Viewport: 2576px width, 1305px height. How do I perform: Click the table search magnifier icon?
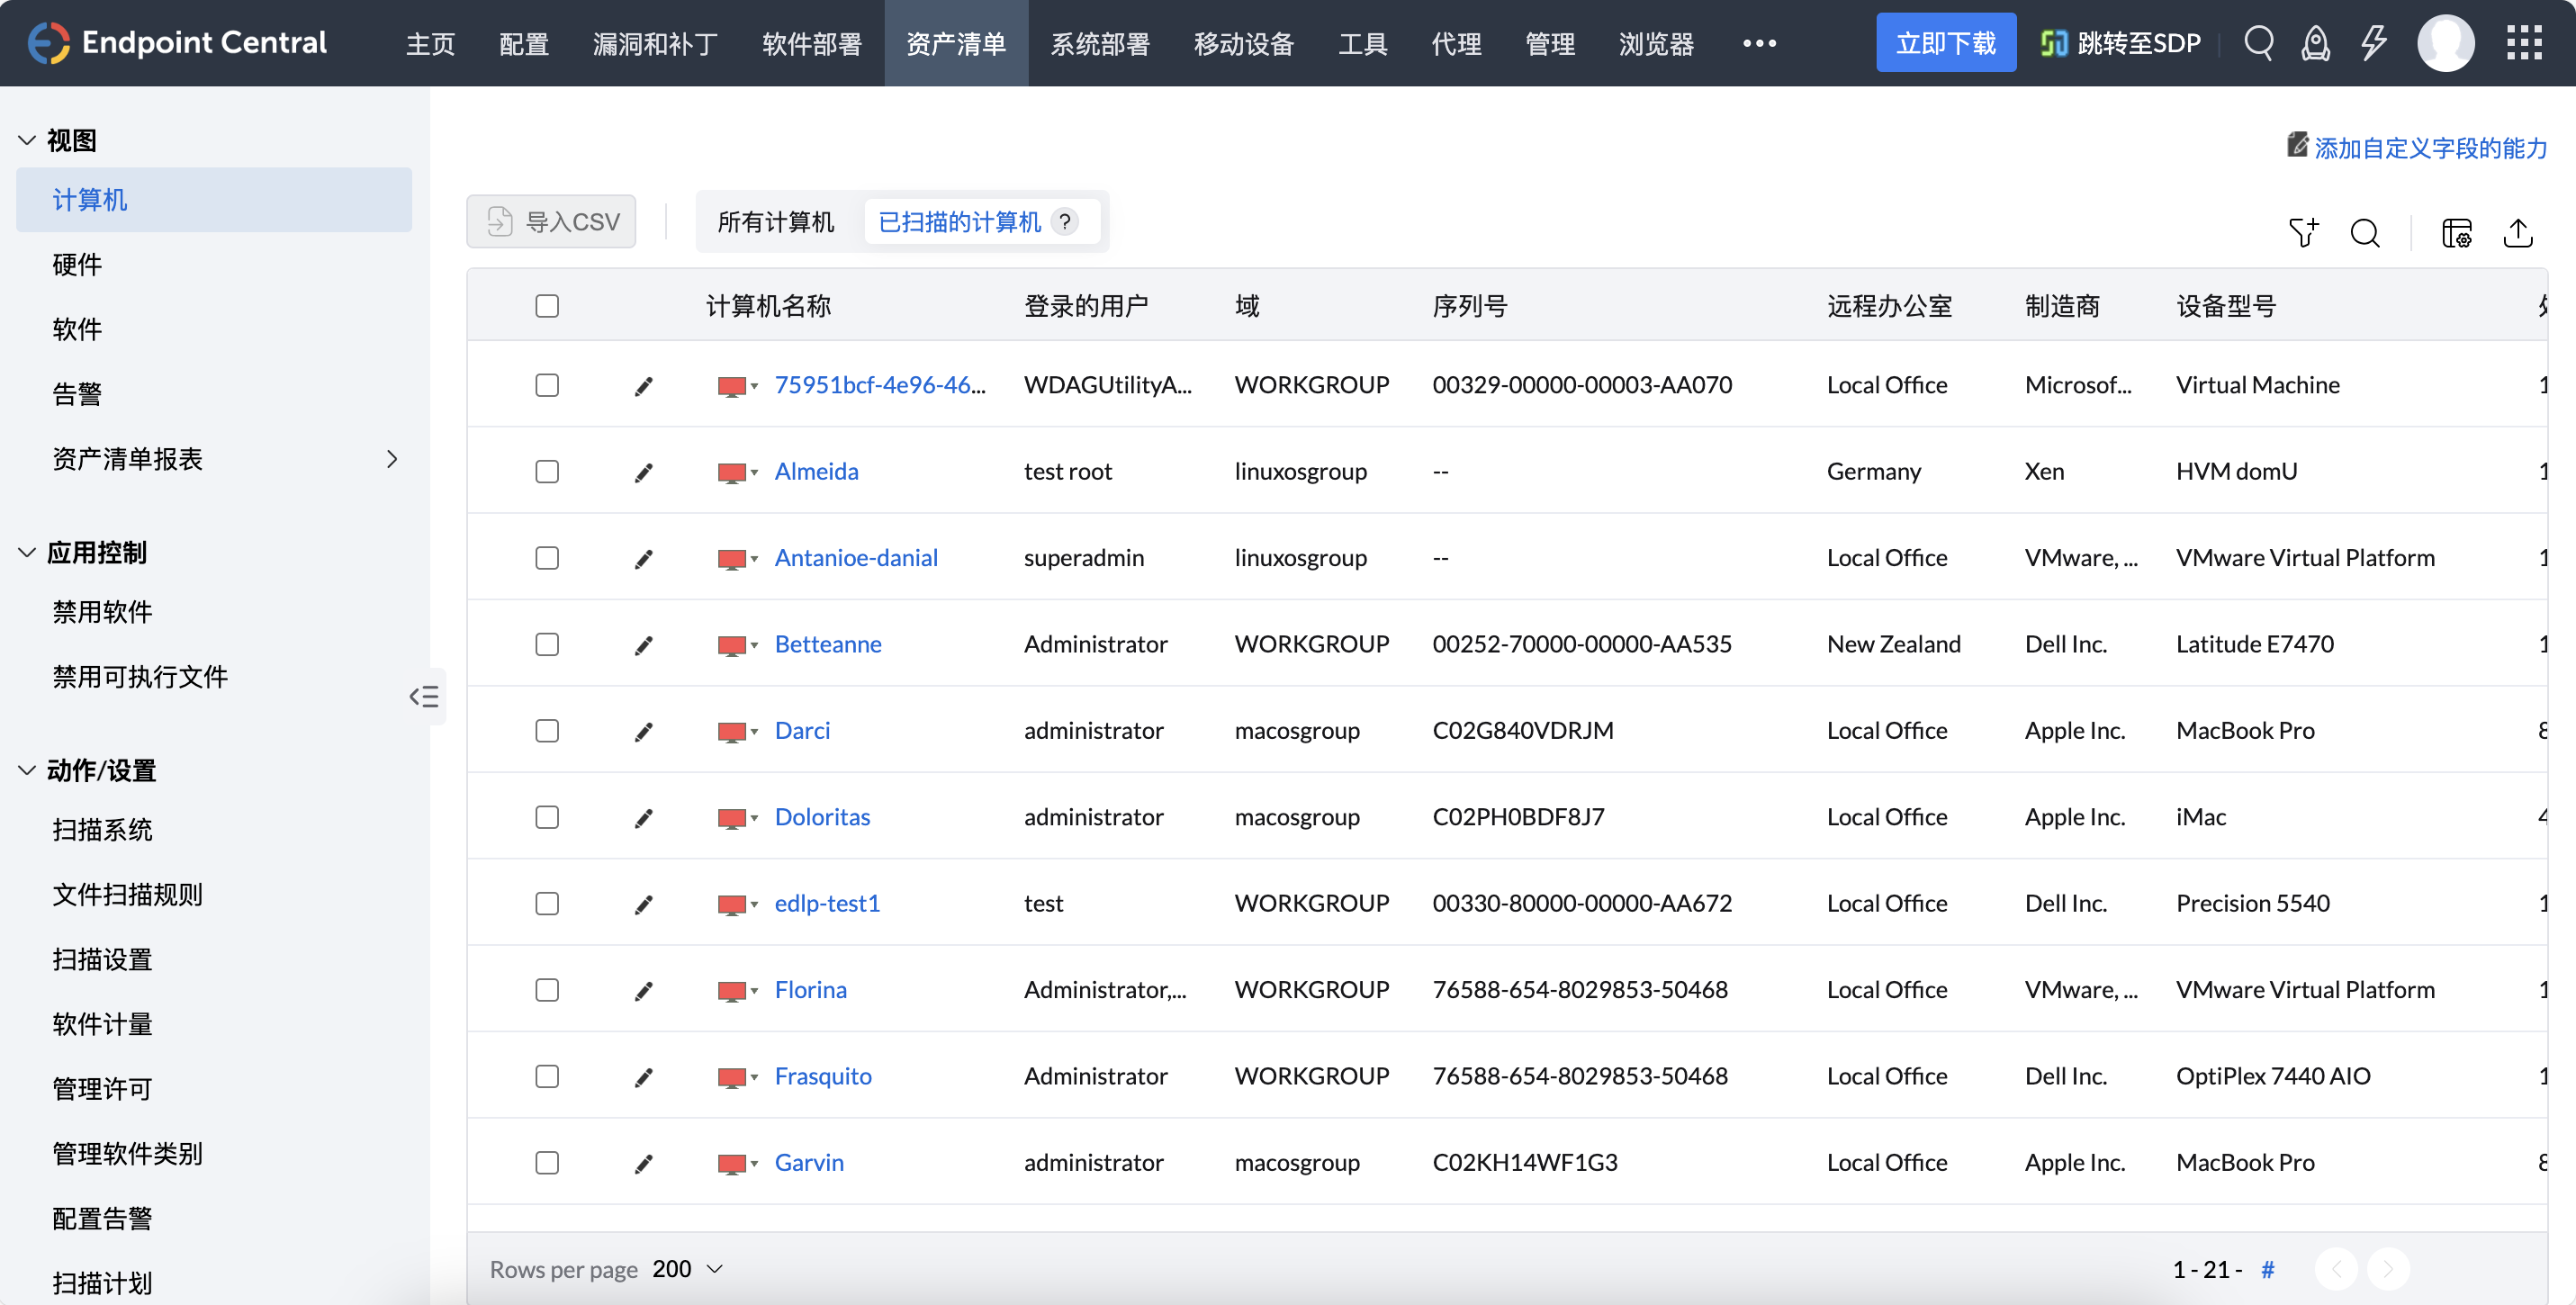coord(2366,233)
